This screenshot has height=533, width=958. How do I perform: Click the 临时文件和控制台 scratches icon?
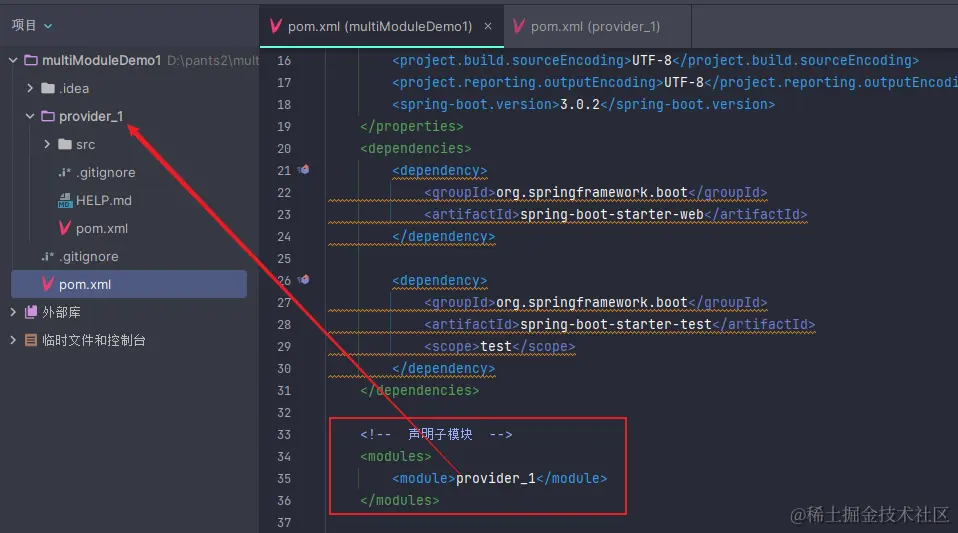31,340
